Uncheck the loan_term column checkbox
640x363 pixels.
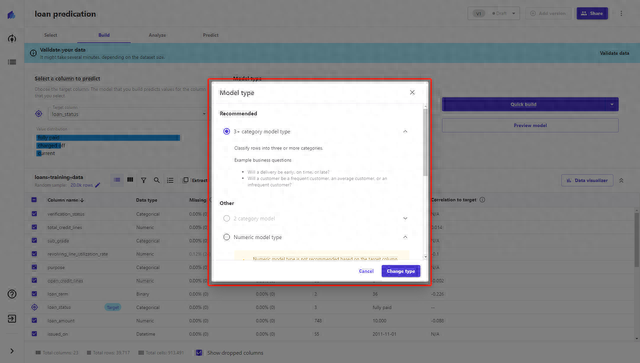(34, 294)
